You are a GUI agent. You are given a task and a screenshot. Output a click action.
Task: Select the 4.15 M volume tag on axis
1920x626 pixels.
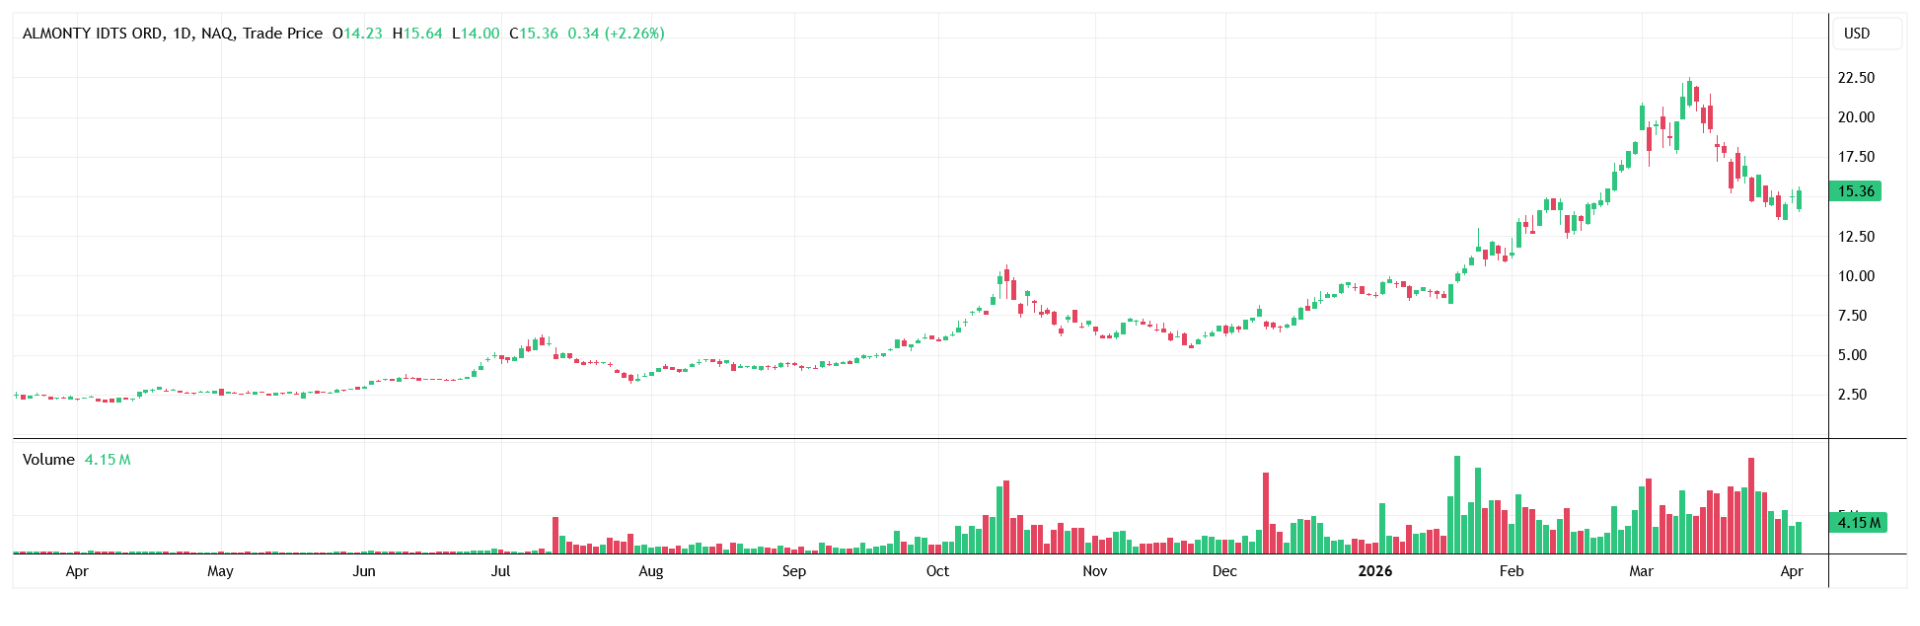coord(1858,522)
